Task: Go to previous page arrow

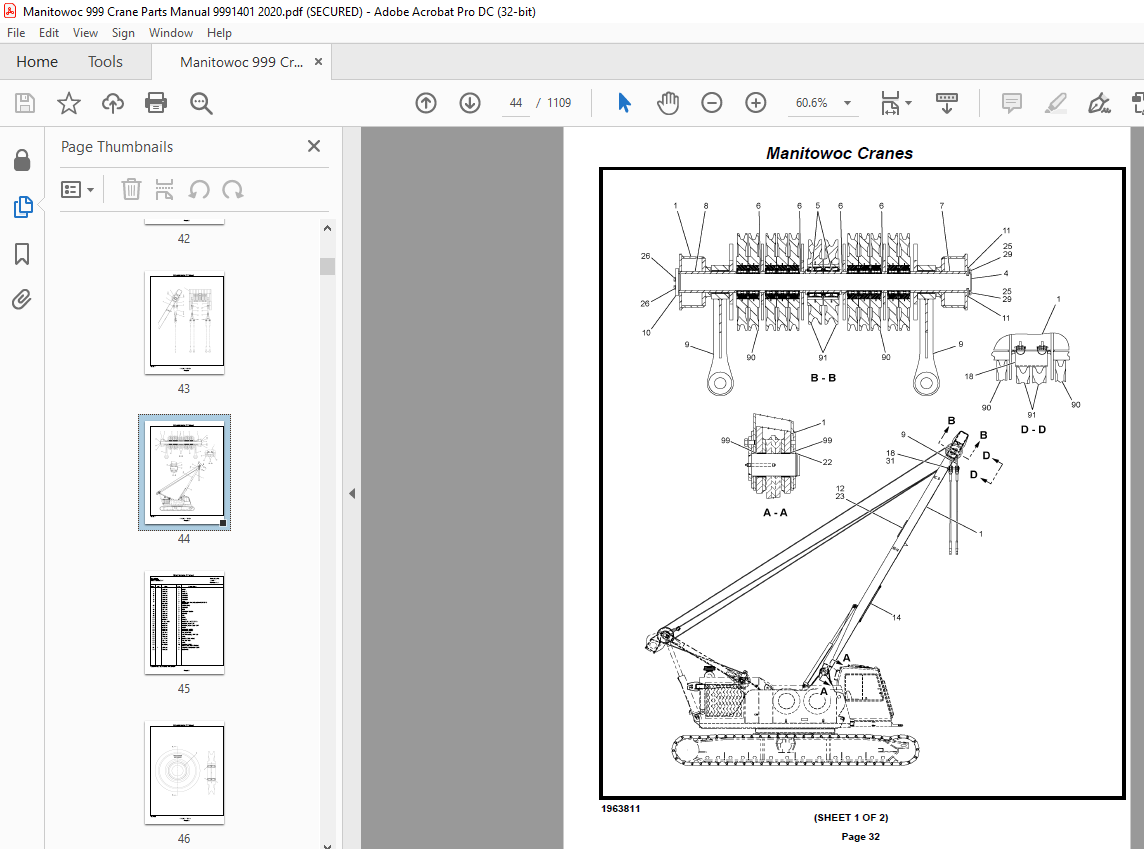Action: (x=426, y=103)
